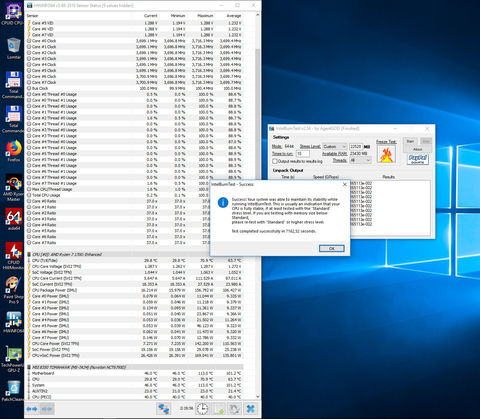The image size is (480, 419).
Task: Select the Core #0 Clock row
Action: [135, 41]
